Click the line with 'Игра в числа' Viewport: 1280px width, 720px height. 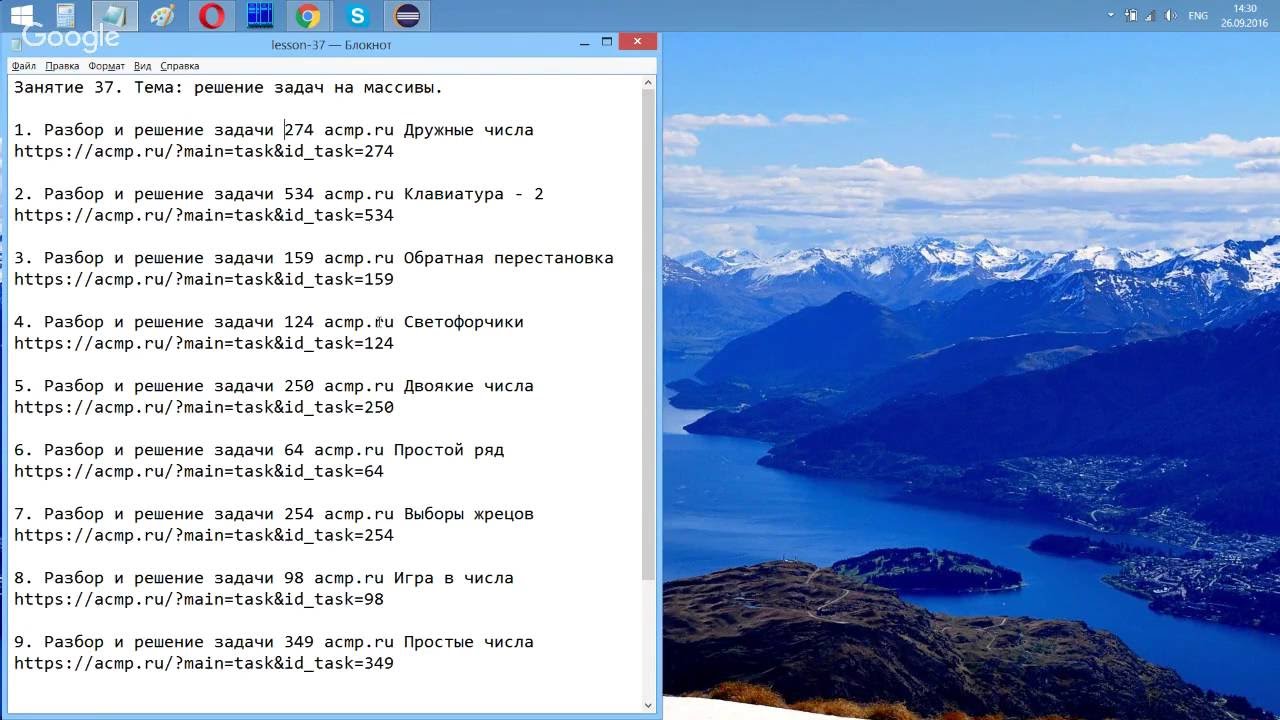pos(263,578)
